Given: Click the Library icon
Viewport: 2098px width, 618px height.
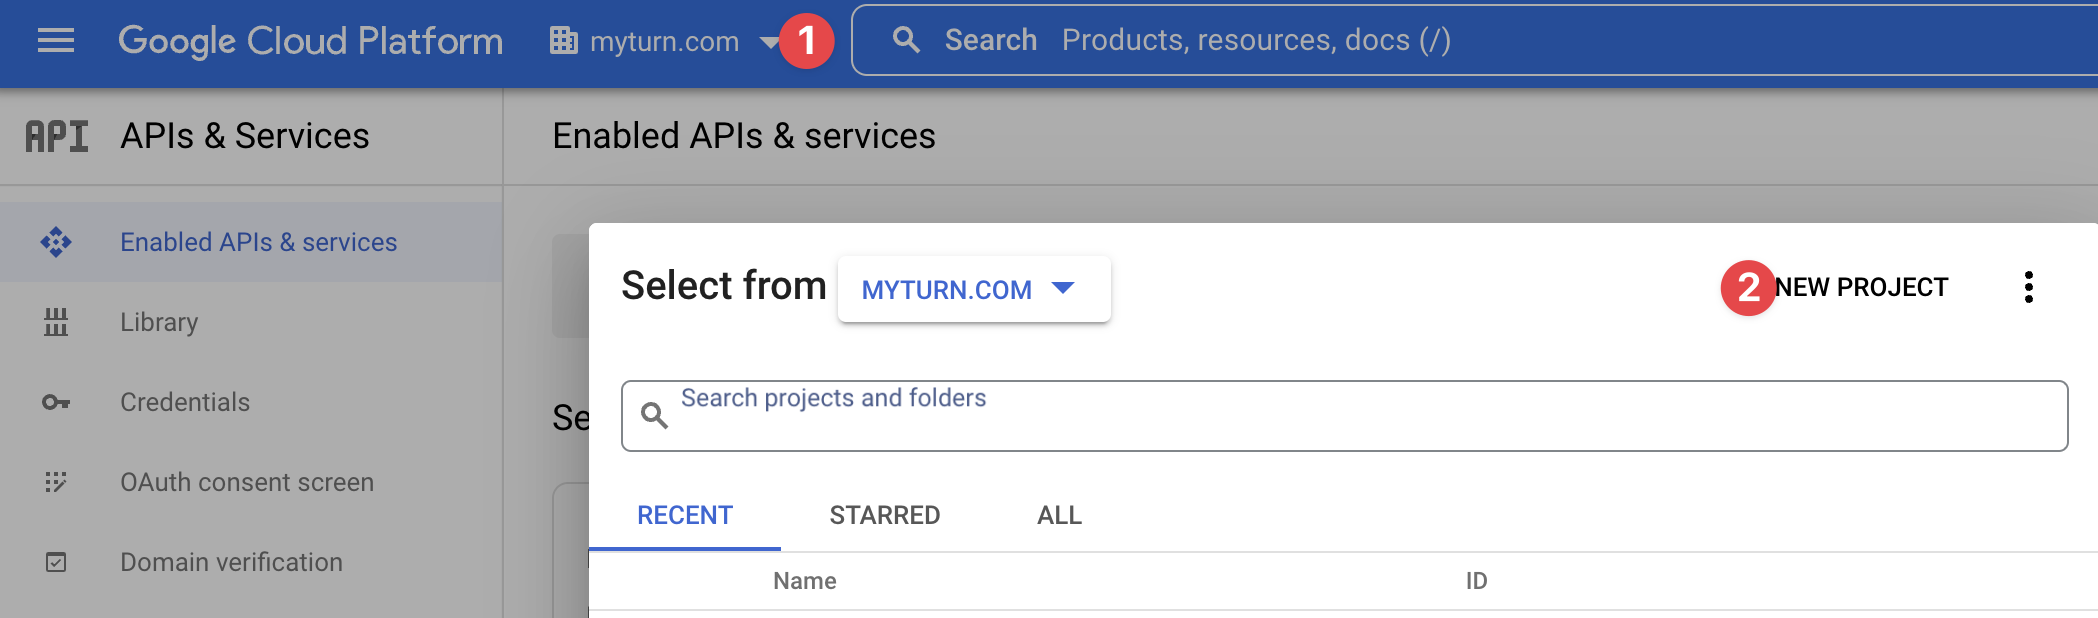Looking at the screenshot, I should (56, 322).
